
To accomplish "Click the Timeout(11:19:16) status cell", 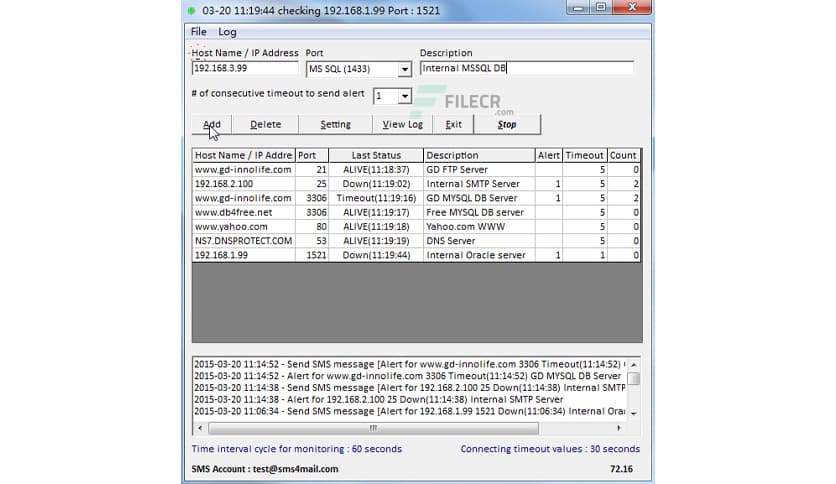I will tap(376, 198).
